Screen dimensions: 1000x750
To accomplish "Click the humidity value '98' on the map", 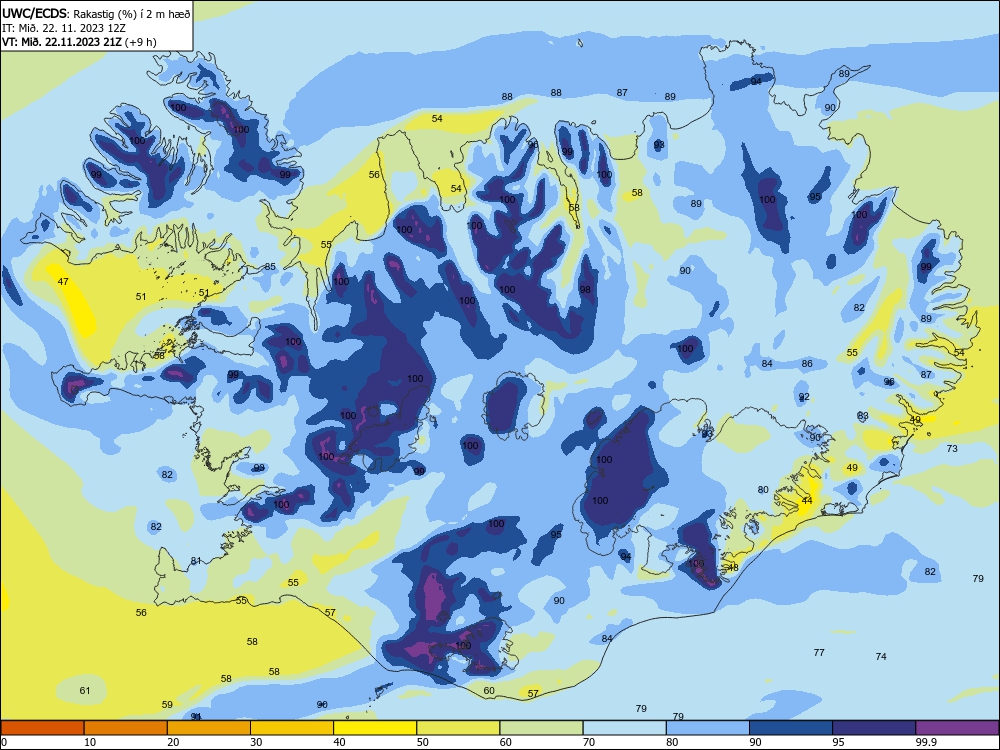I will coord(585,290).
